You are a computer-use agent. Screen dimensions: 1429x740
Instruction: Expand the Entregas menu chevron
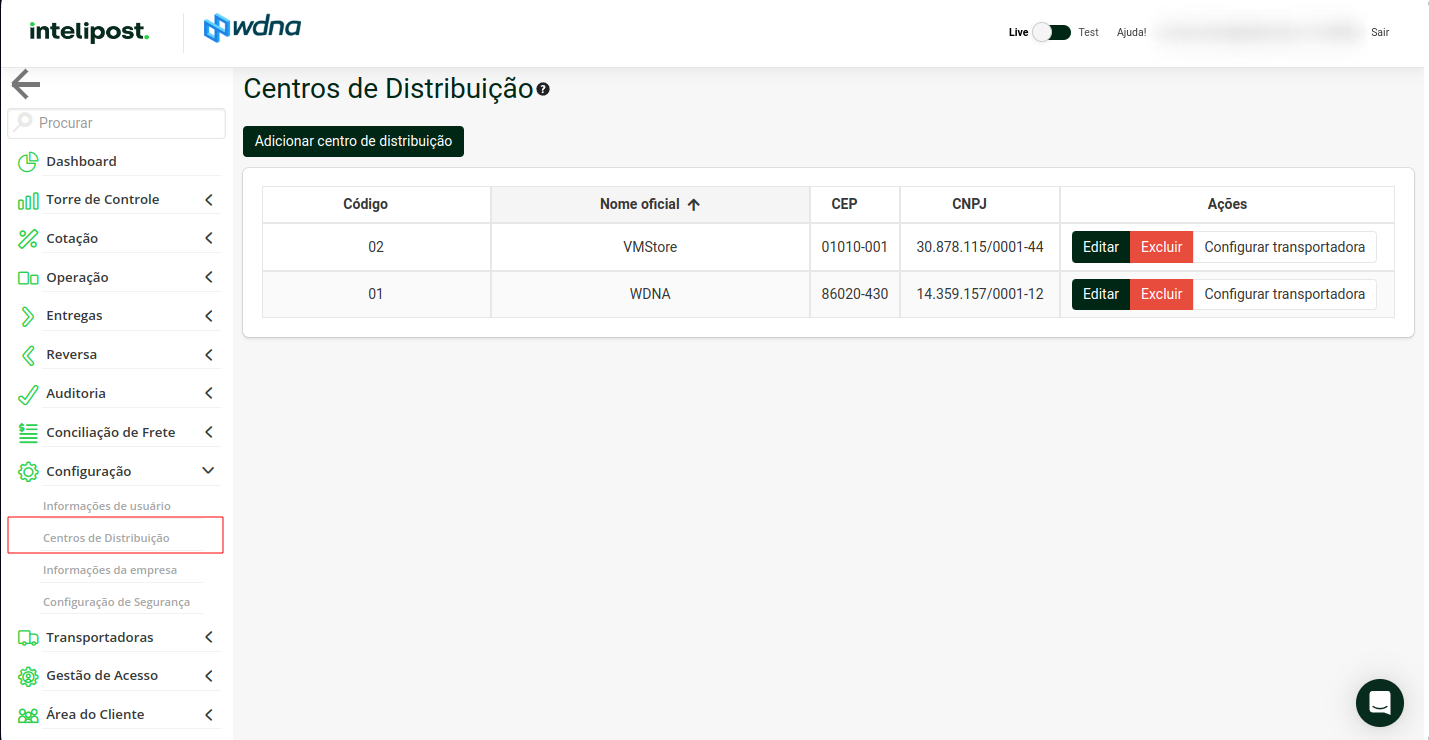click(209, 316)
